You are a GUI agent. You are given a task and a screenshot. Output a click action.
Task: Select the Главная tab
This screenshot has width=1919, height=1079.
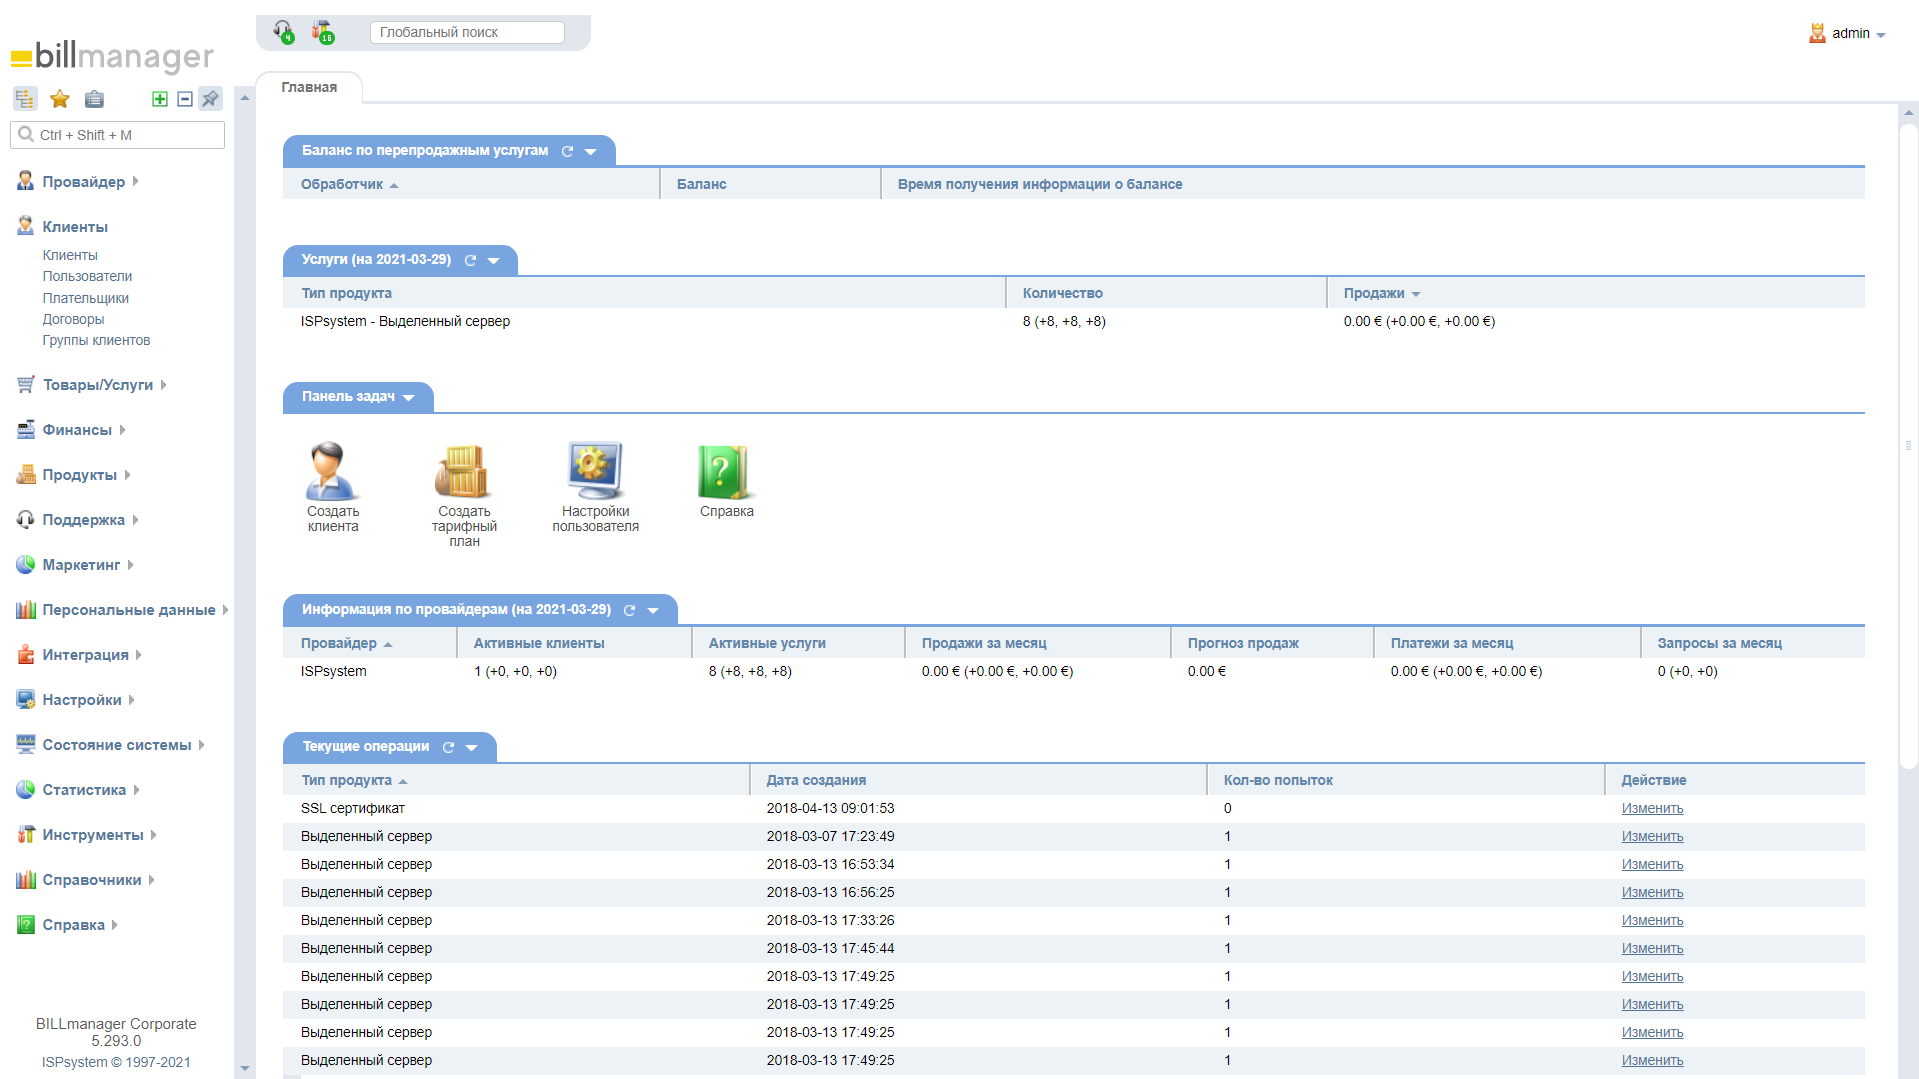(x=309, y=88)
